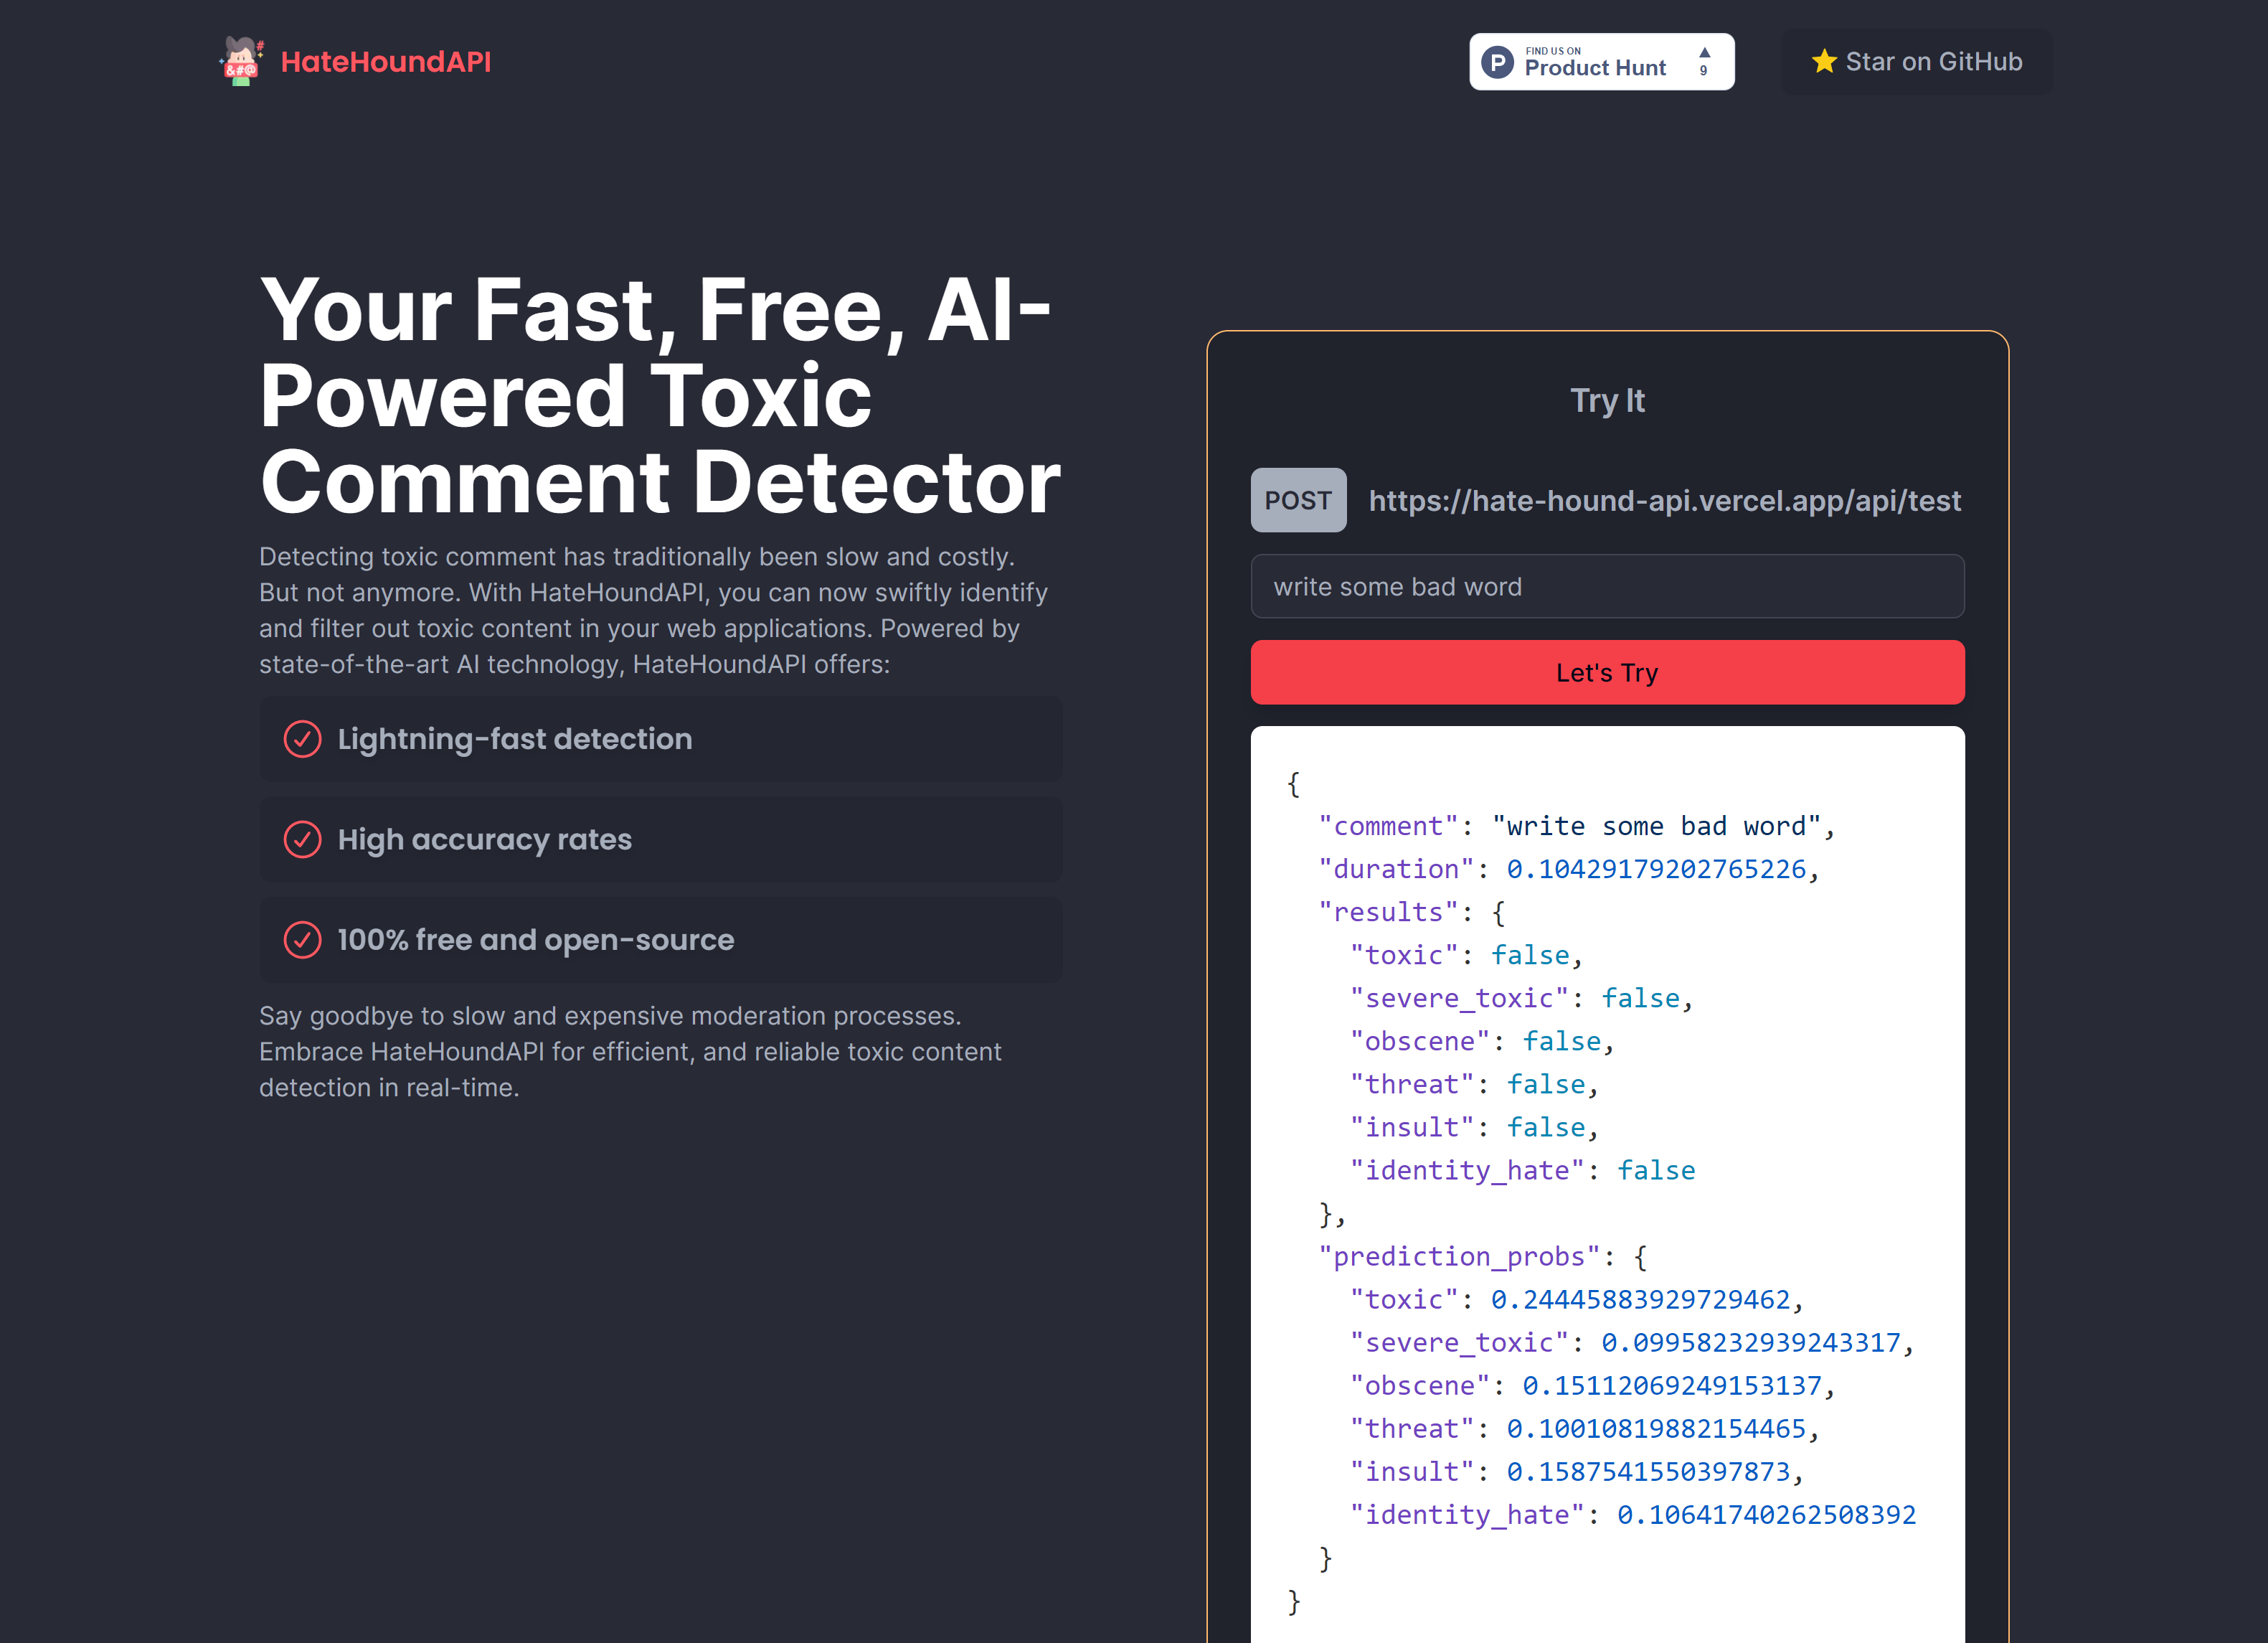
Task: Click the yellow GitHub star icon
Action: click(x=1823, y=62)
